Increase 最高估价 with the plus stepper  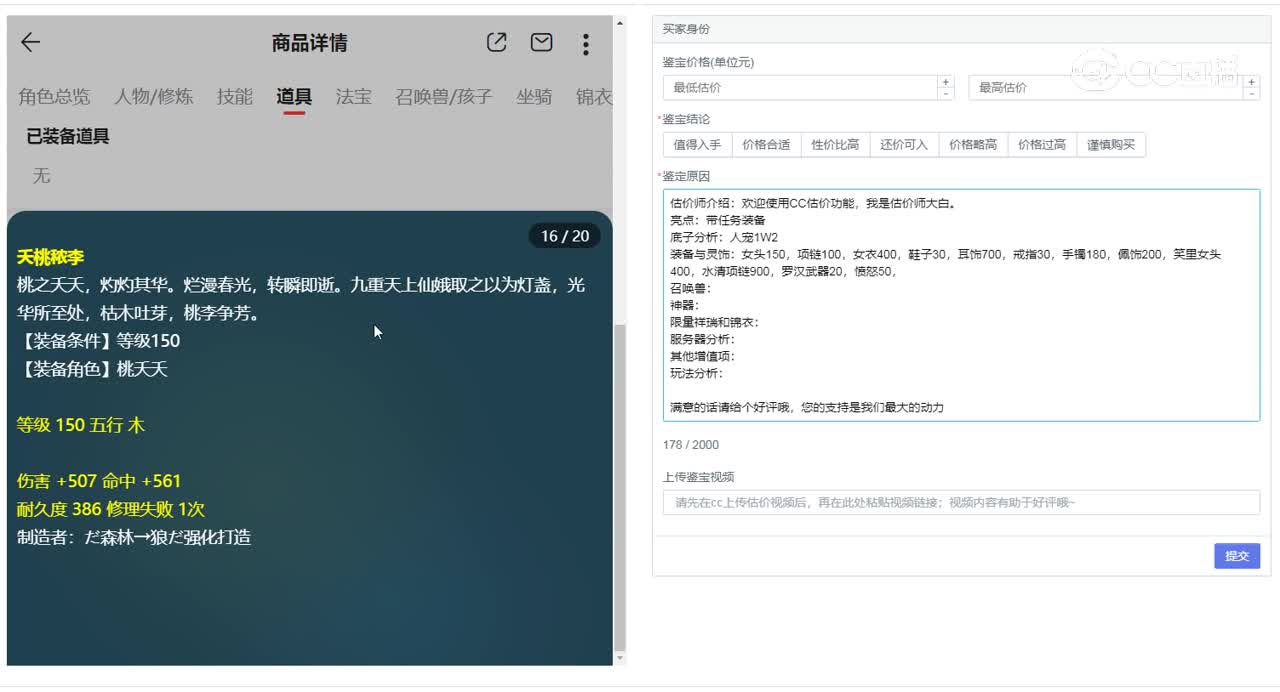[x=1250, y=82]
